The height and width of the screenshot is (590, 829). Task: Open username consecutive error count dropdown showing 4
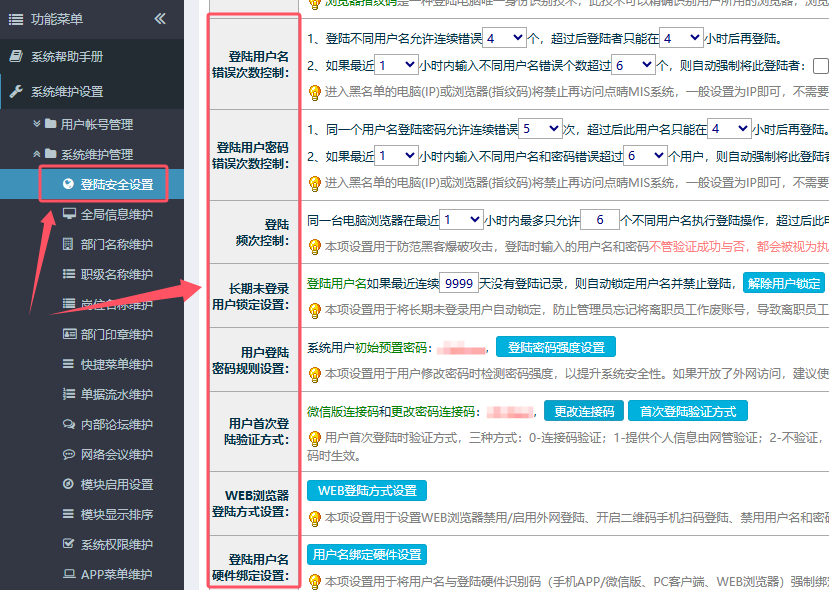(x=504, y=38)
